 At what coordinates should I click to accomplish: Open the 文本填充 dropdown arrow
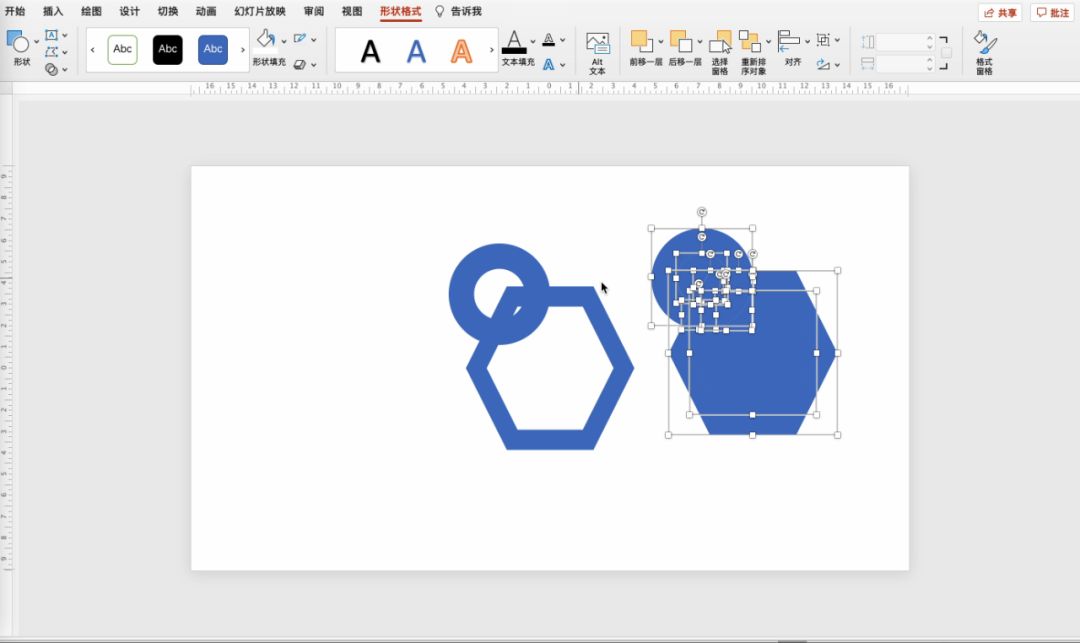[x=533, y=41]
